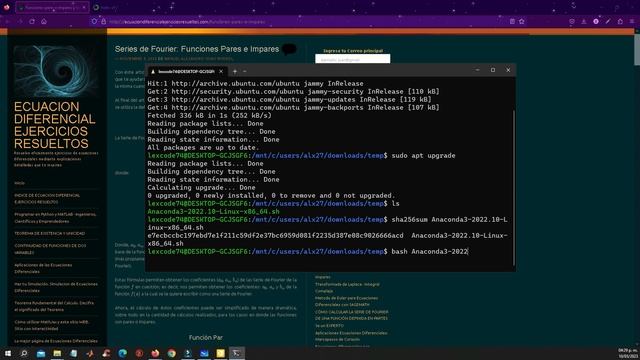
Task: Click terminal line 'All packages are up to date.'
Action: coord(203,147)
